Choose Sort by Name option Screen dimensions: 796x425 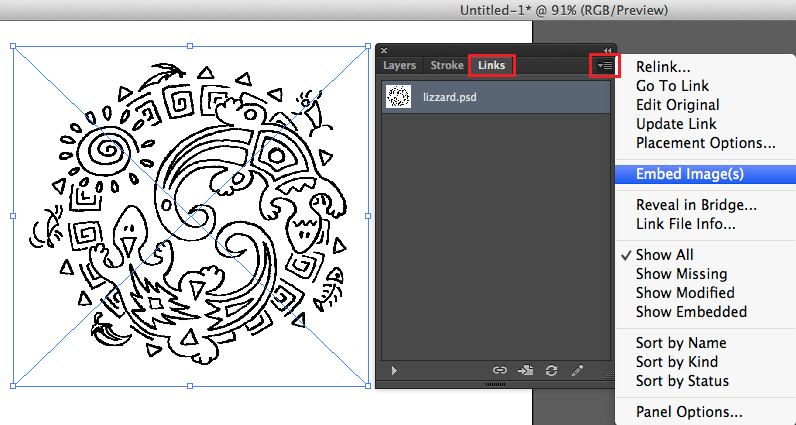click(682, 343)
